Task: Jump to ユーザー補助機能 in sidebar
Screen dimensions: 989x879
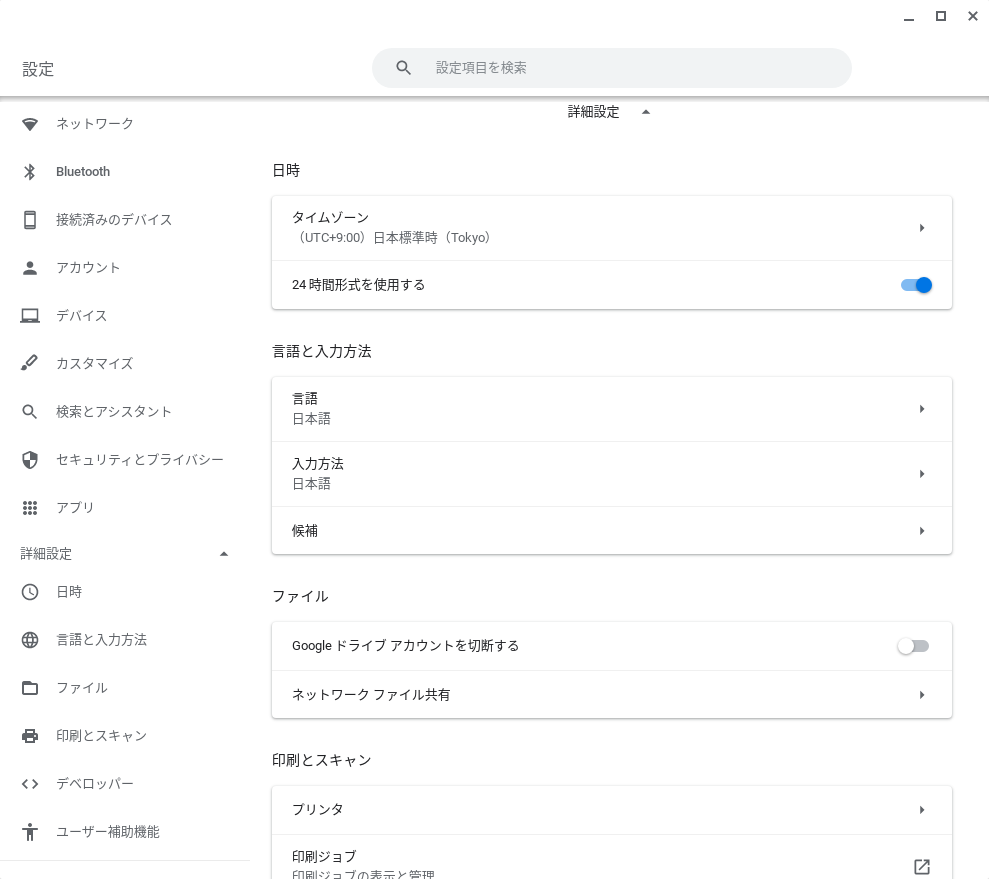Action: (x=107, y=832)
